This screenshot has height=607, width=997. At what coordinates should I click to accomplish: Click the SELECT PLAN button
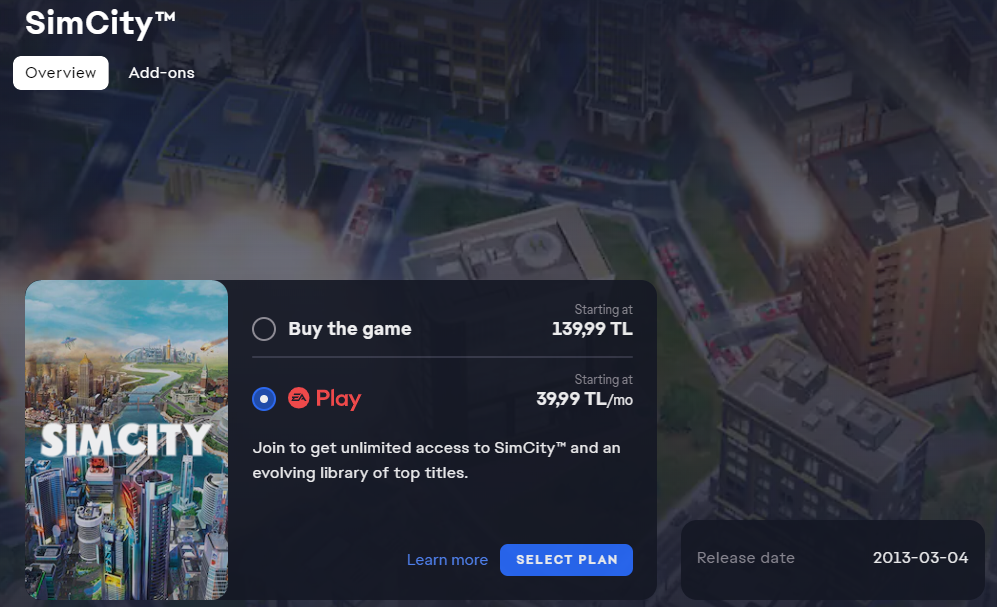(x=566, y=560)
